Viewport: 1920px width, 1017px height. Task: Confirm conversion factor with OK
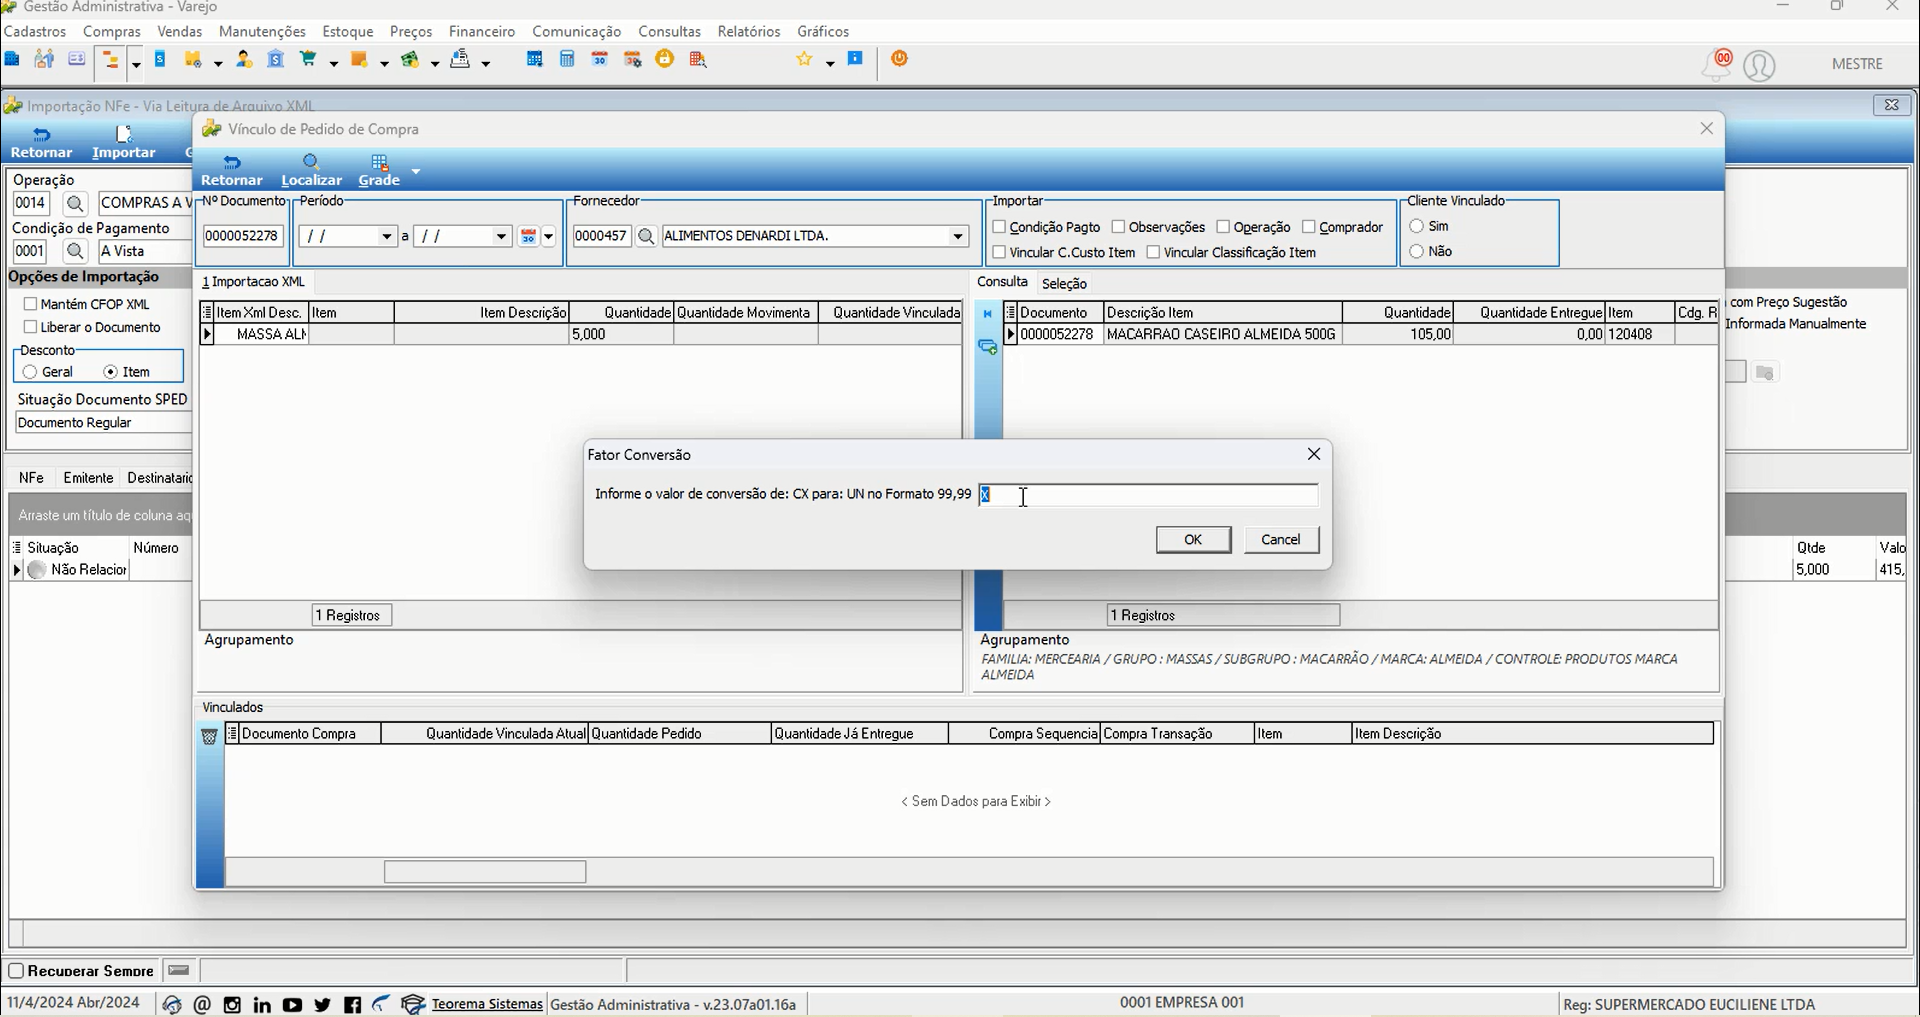pos(1193,540)
